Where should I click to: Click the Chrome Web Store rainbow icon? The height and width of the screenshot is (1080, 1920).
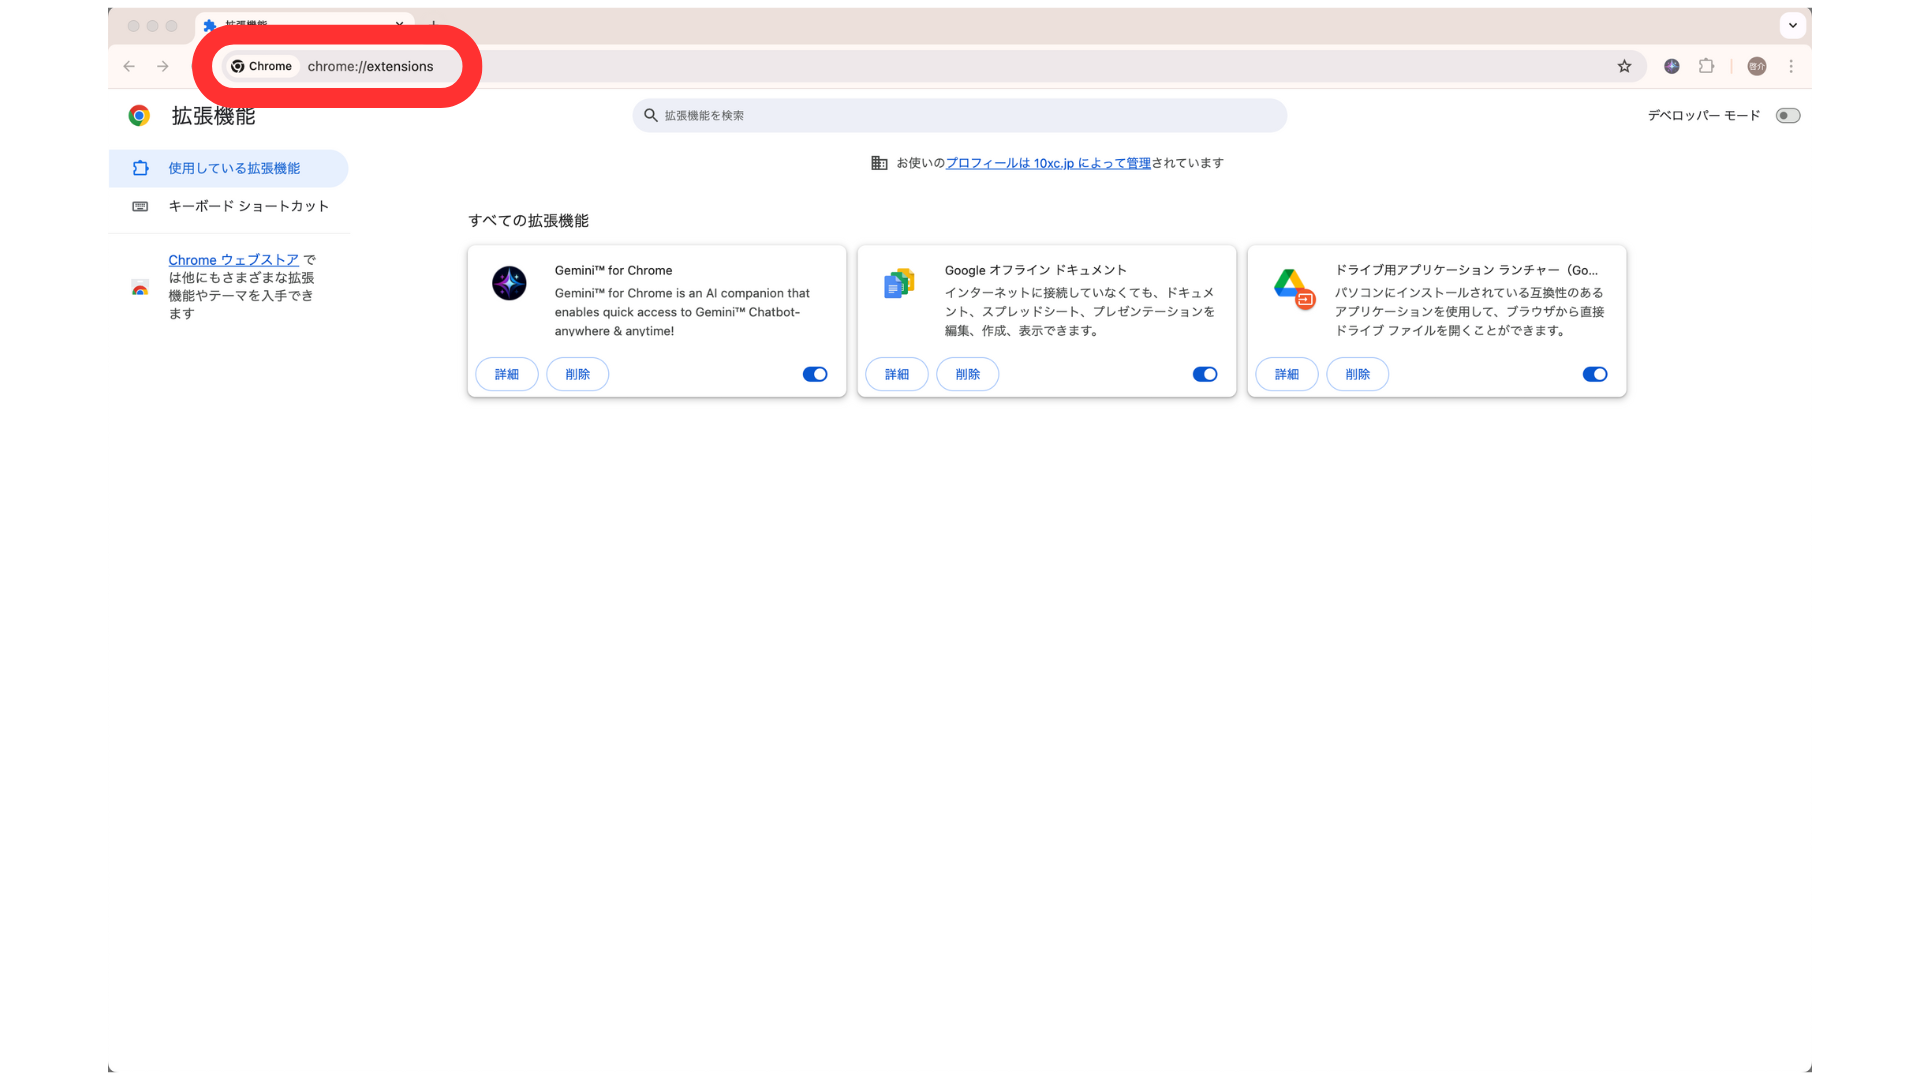[140, 288]
